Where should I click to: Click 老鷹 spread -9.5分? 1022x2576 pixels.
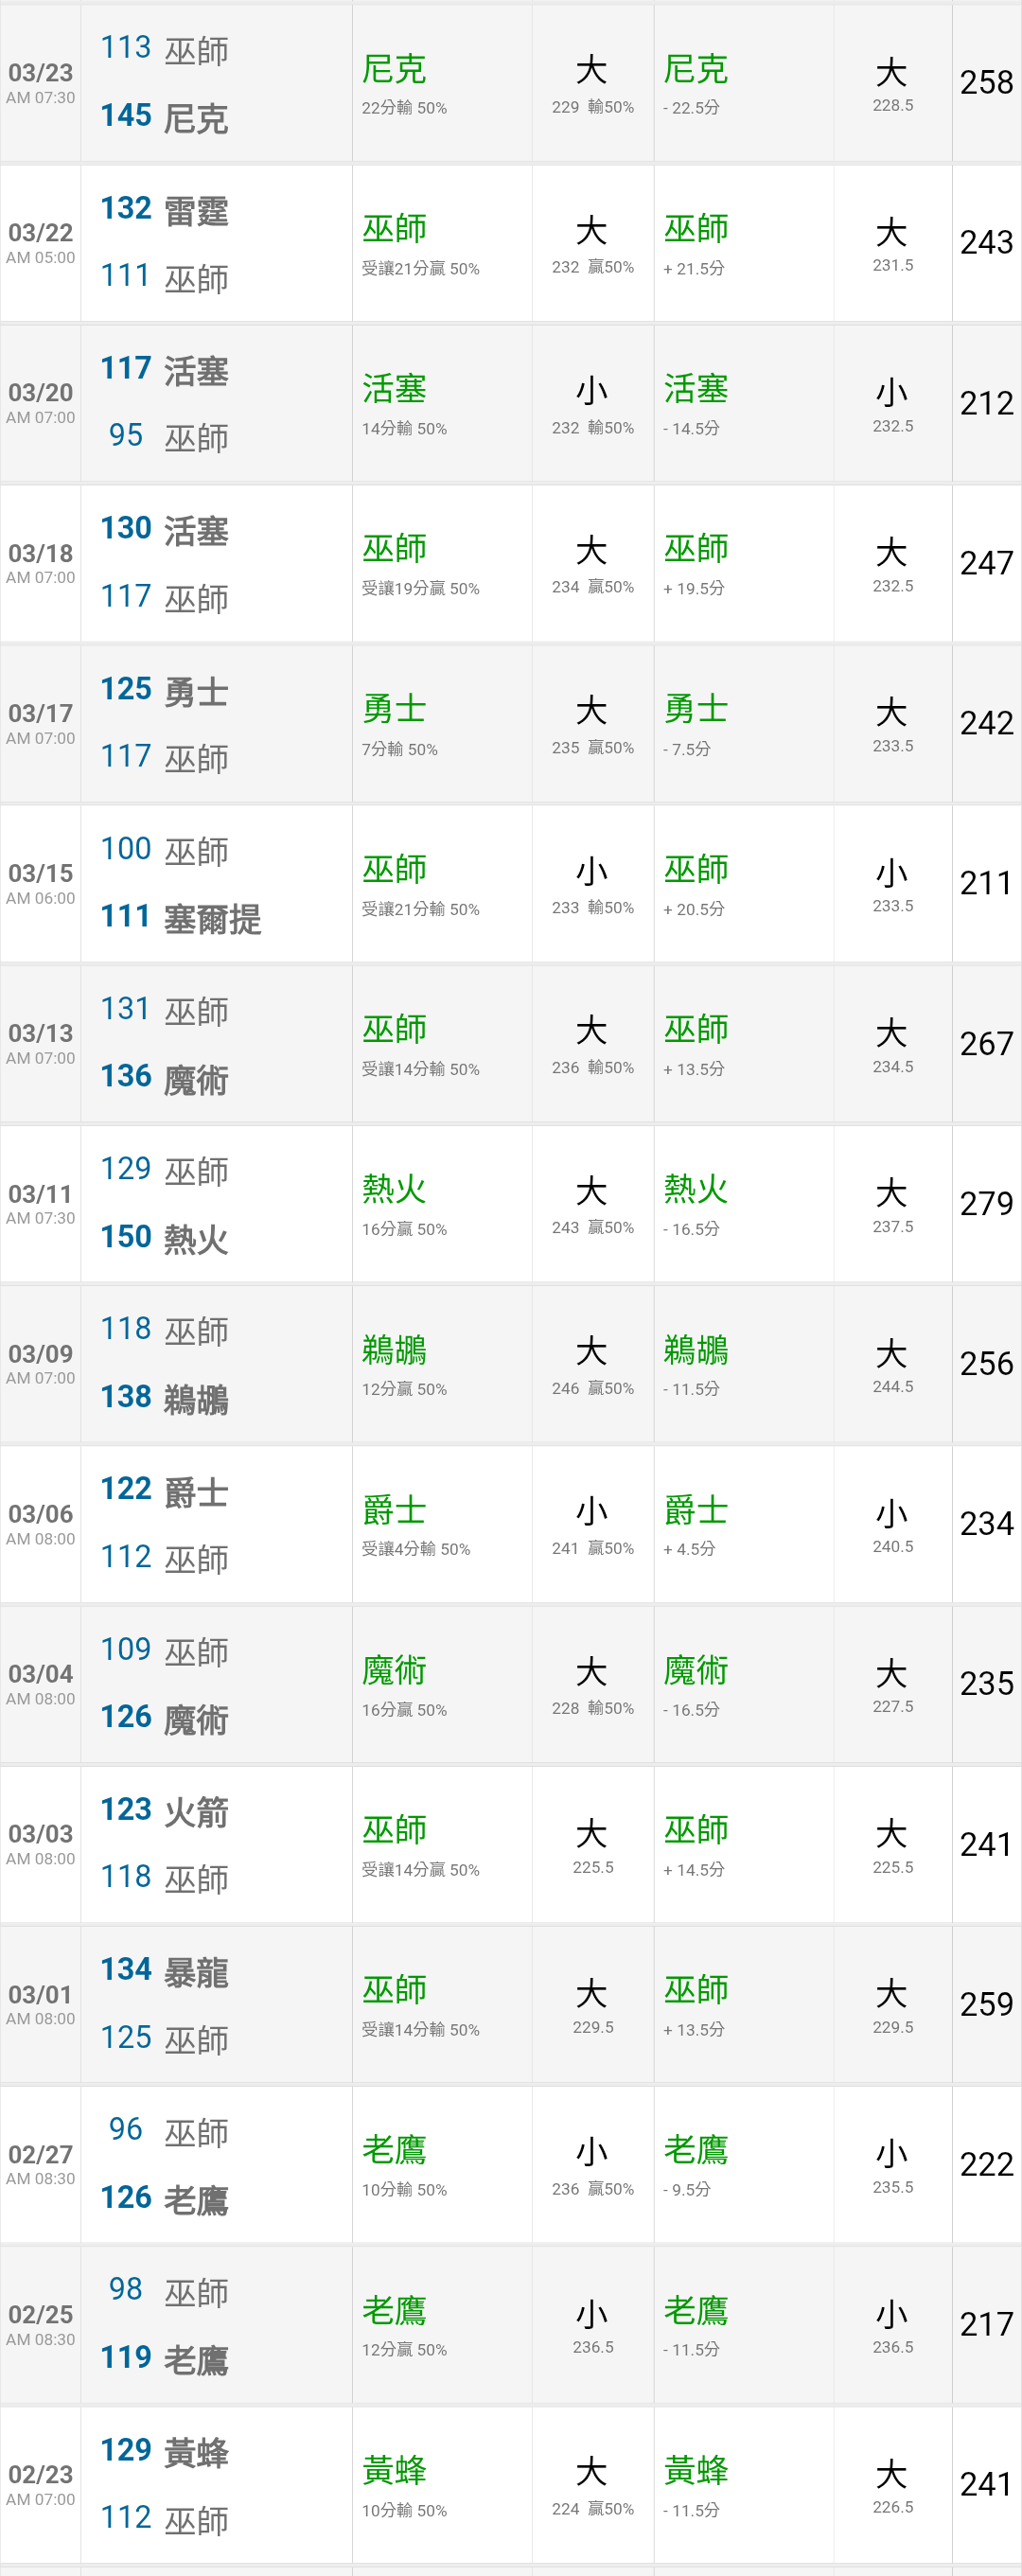click(743, 2163)
